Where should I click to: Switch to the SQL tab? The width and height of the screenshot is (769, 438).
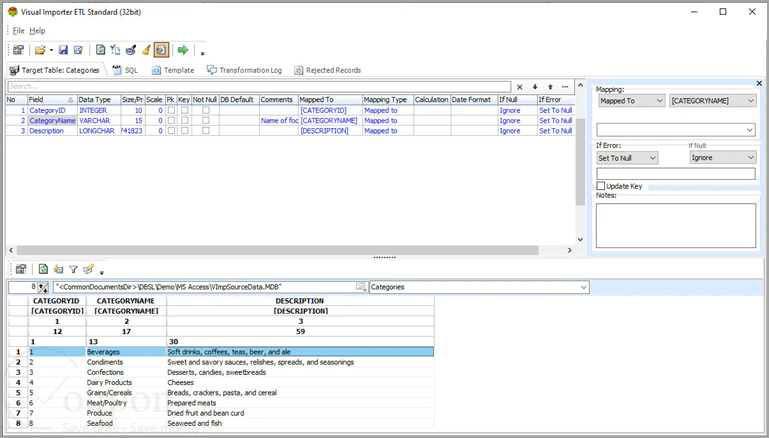125,70
